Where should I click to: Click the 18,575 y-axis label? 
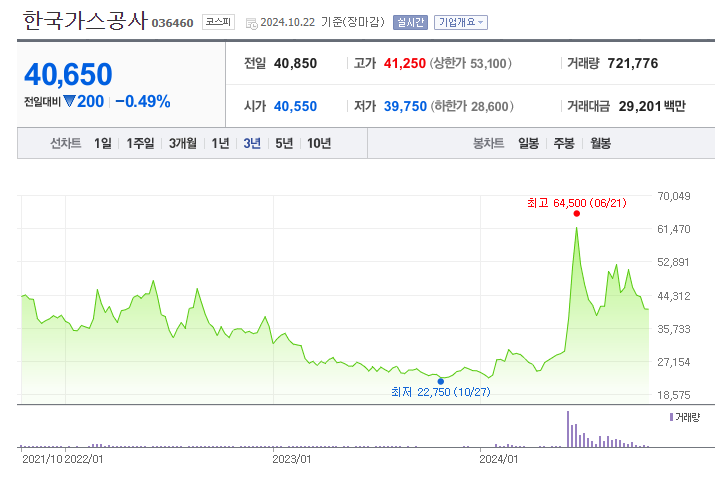click(x=674, y=395)
